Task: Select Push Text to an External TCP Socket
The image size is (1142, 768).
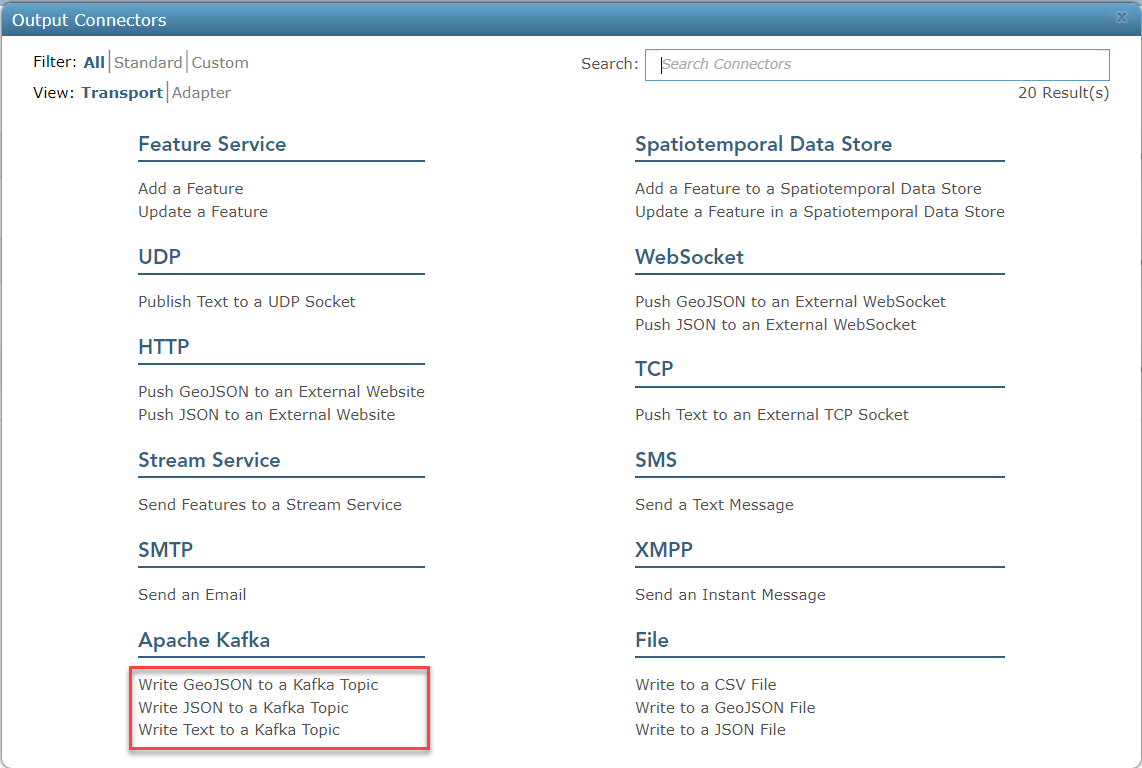Action: pos(771,414)
